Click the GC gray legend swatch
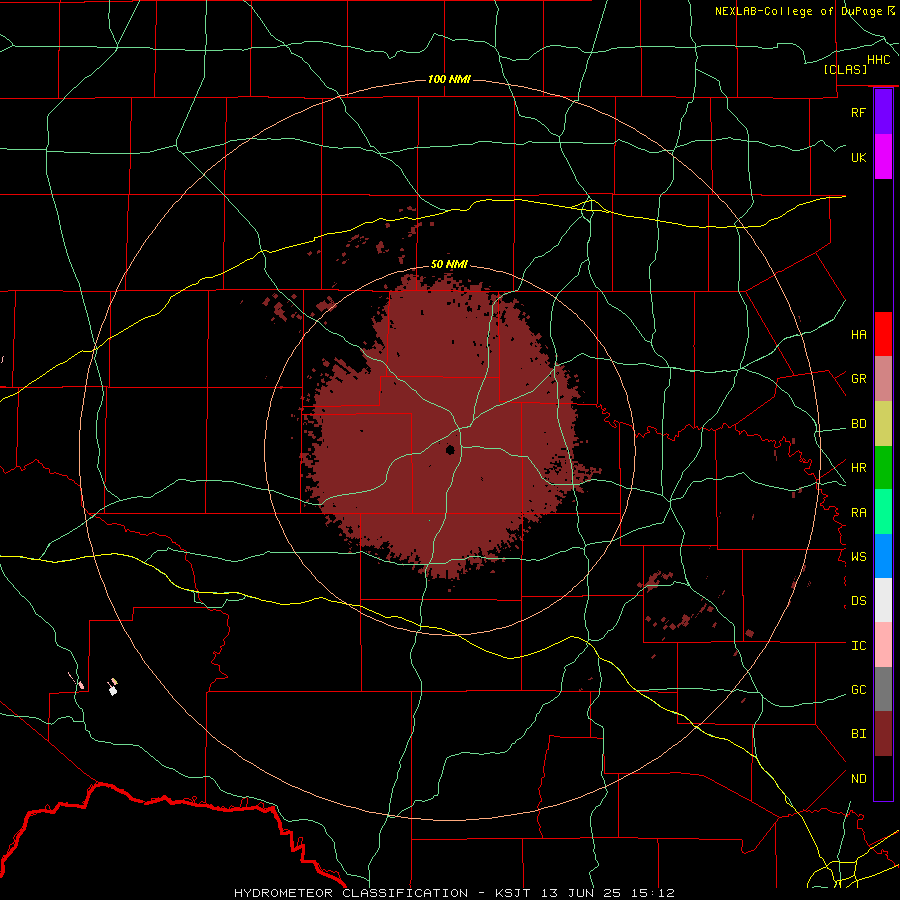The image size is (900, 900). pyautogui.click(x=883, y=689)
